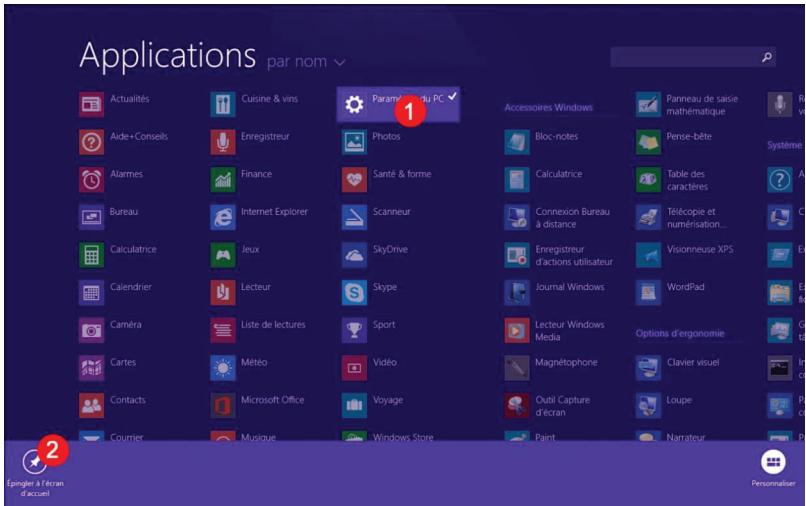Viewport: 806px width, 506px height.
Task: Open WordPad from Accessoires Windows
Action: 649,292
